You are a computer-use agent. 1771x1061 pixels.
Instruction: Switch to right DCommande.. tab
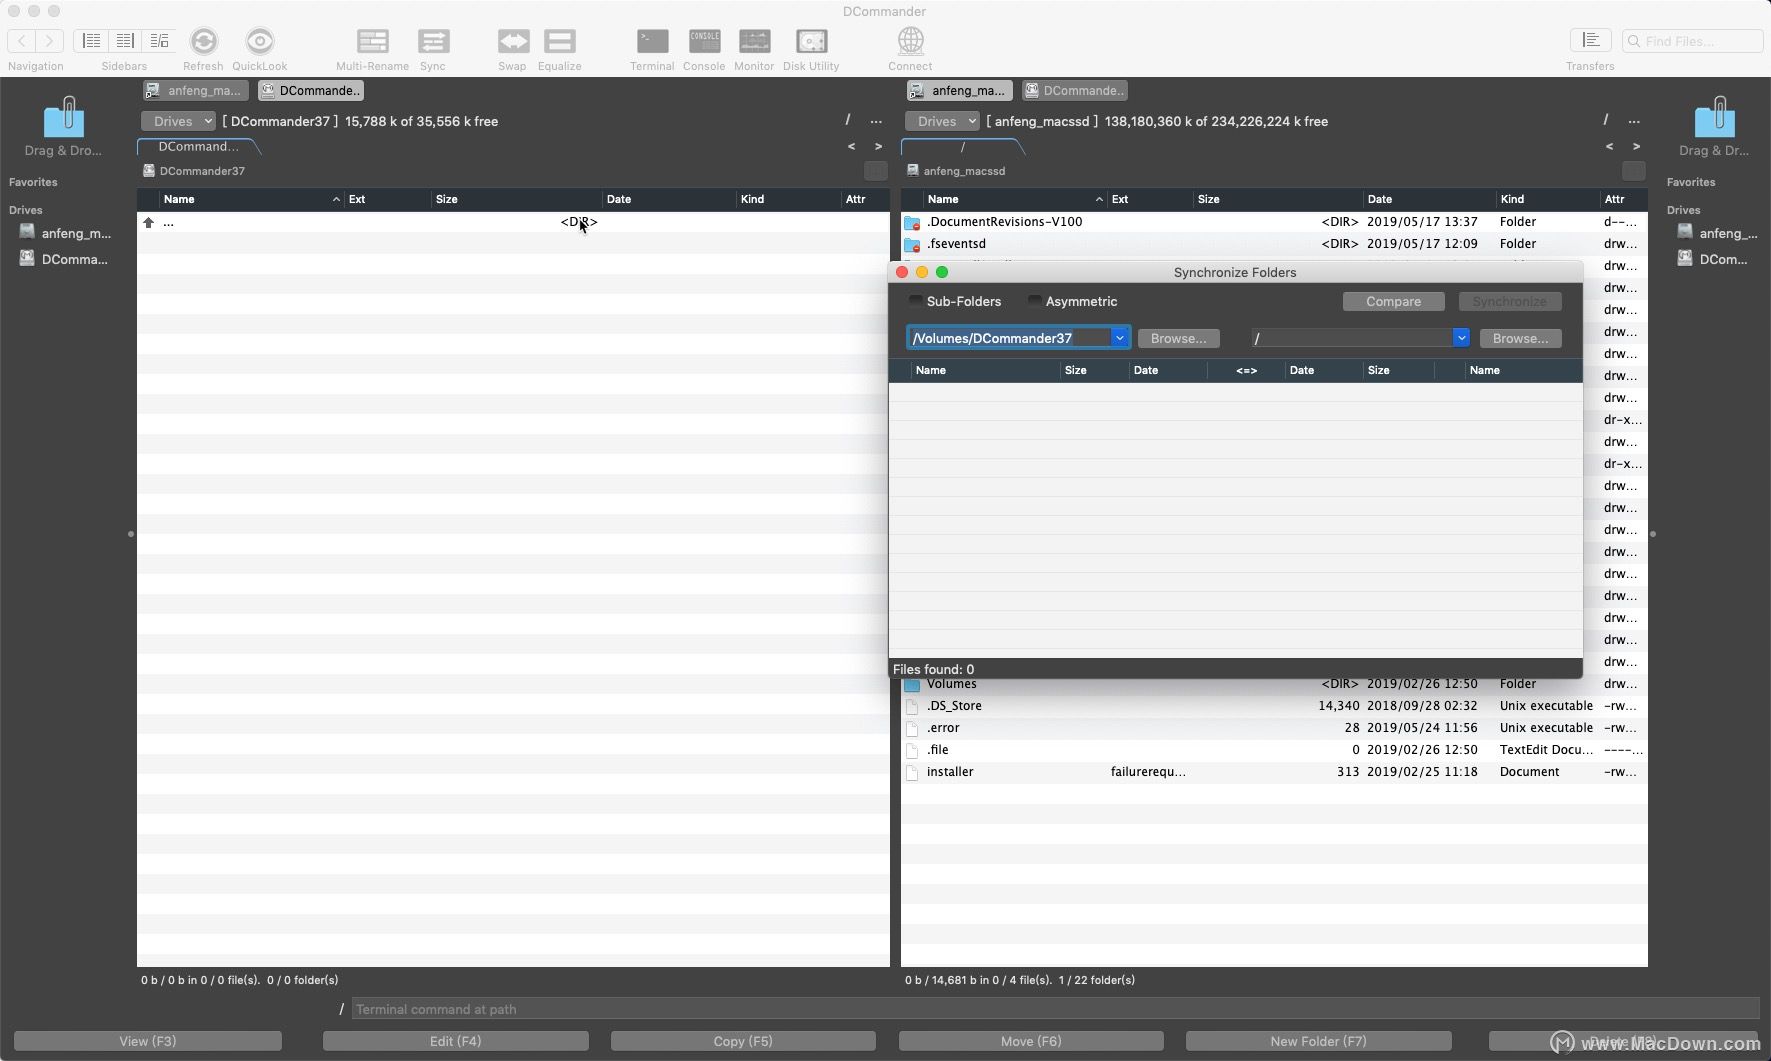(1074, 90)
